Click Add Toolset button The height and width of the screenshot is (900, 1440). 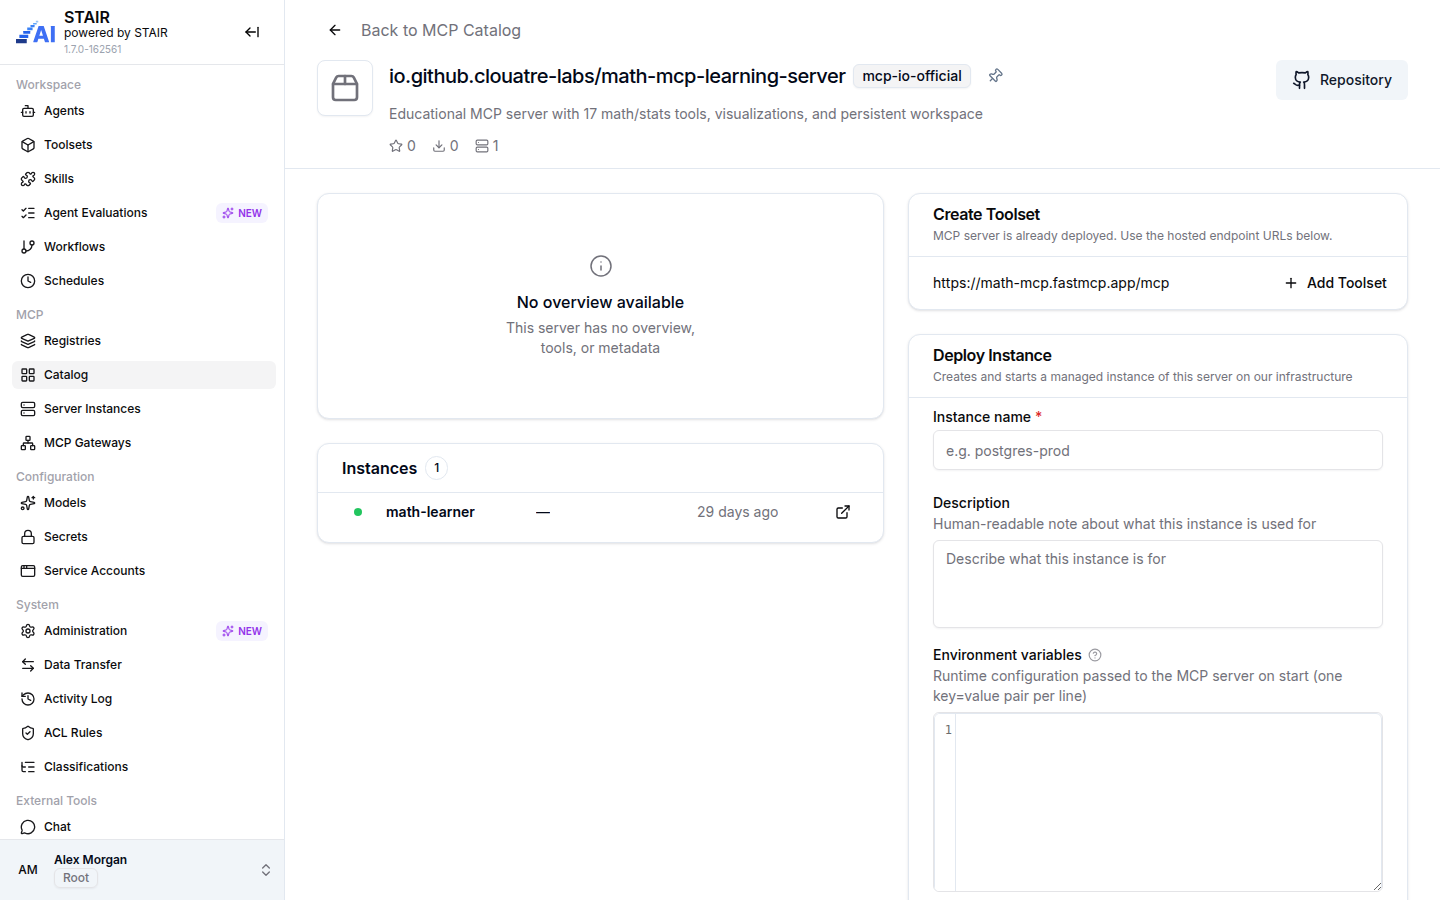tap(1335, 283)
